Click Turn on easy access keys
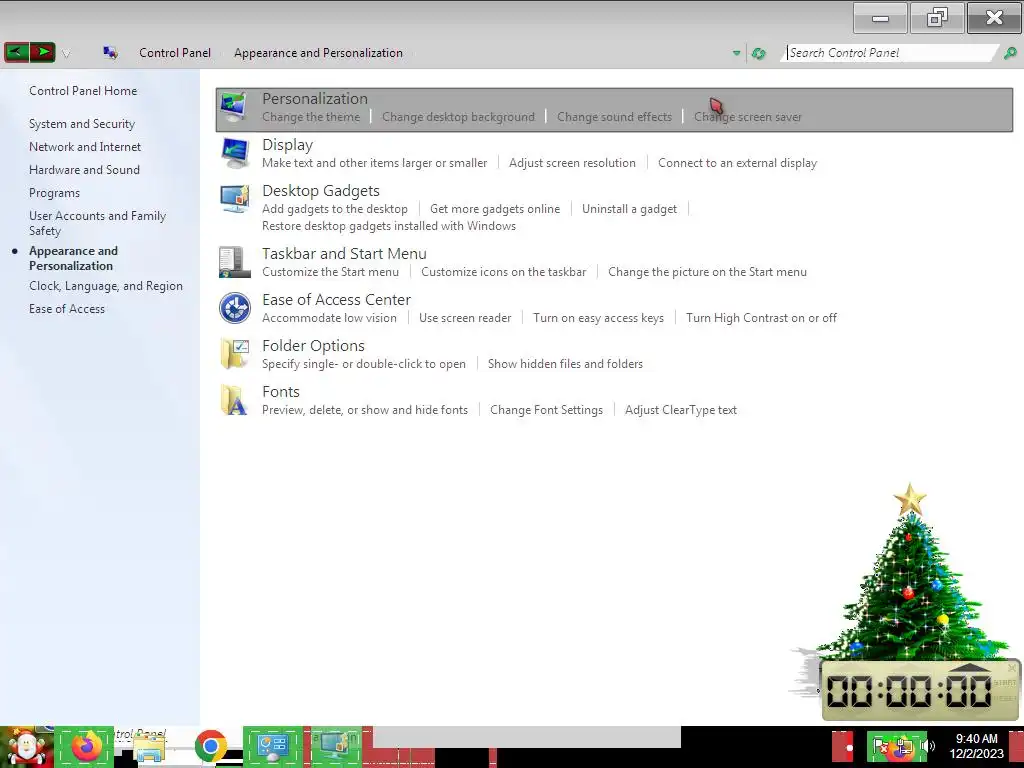This screenshot has height=768, width=1024. click(x=598, y=318)
